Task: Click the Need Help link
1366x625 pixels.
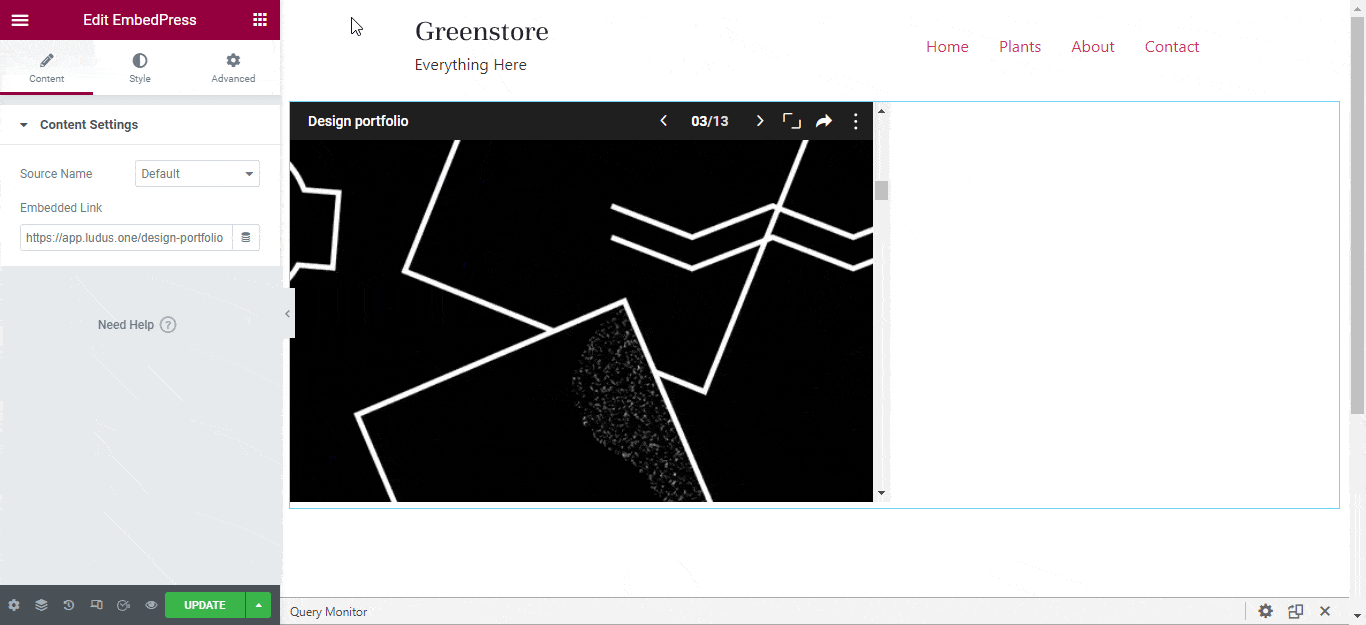Action: coord(137,325)
